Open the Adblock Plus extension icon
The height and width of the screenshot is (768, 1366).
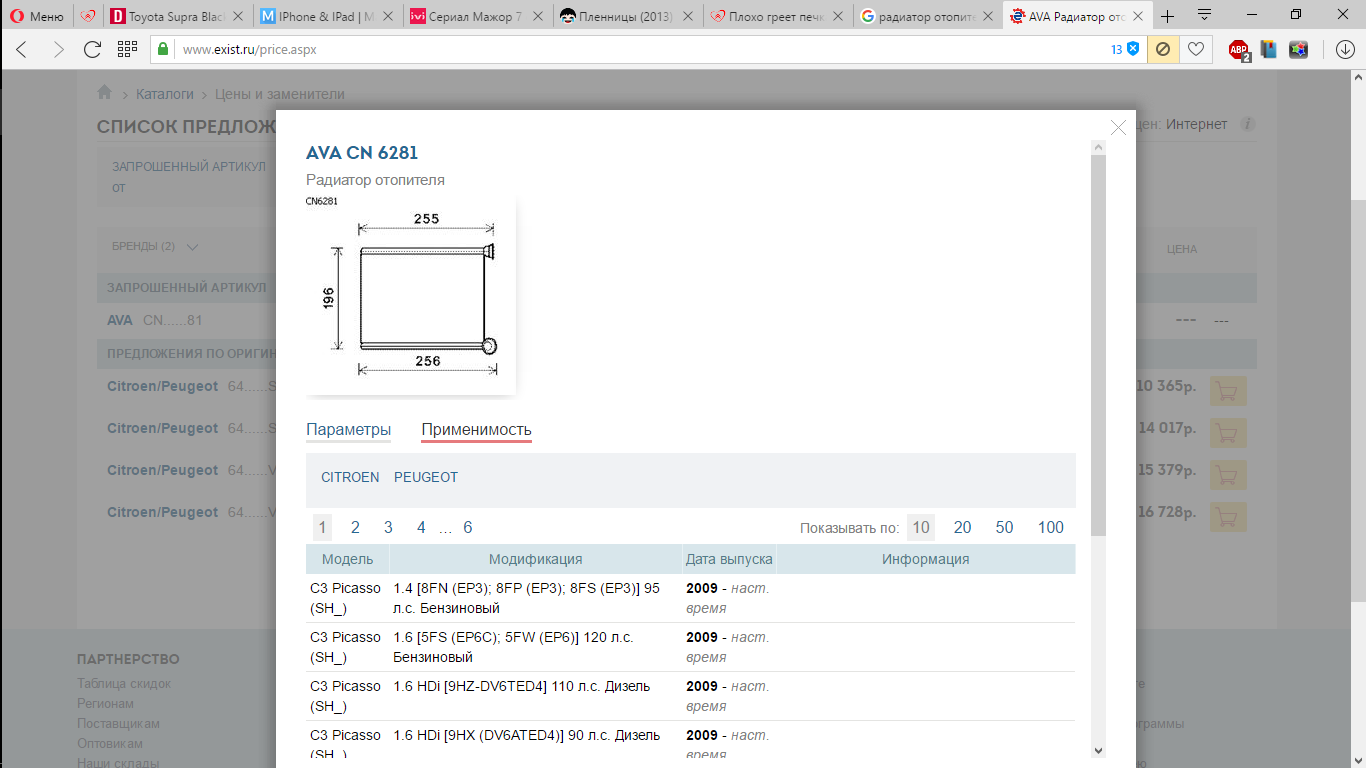coord(1239,49)
